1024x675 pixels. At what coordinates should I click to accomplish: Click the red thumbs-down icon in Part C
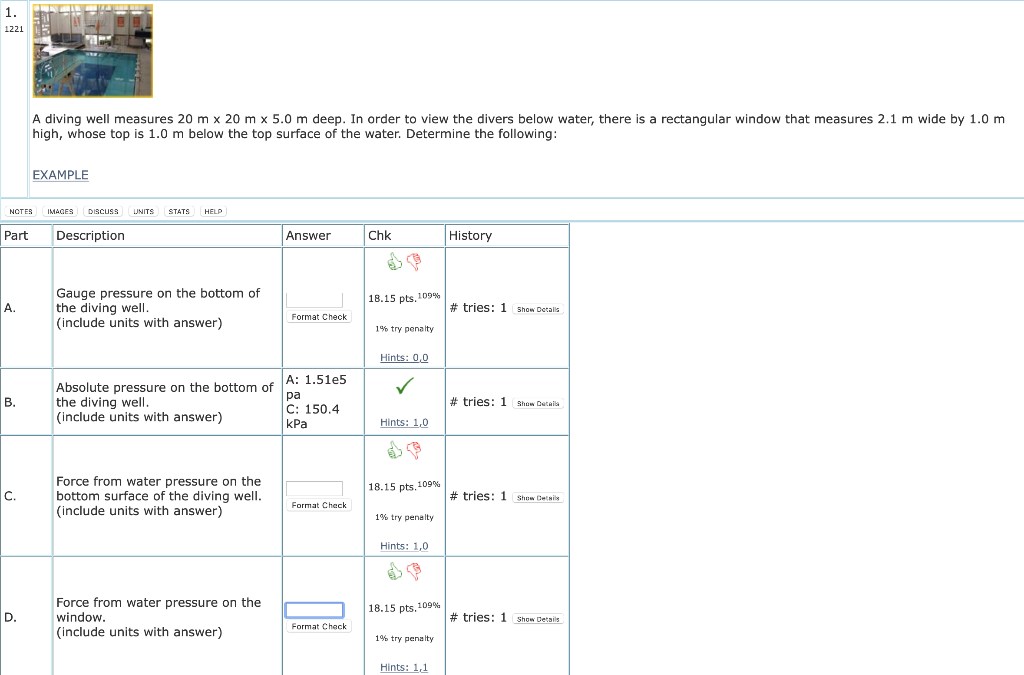click(415, 449)
